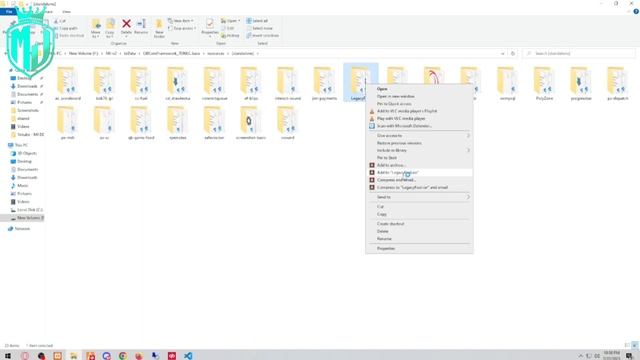Switch to the View ribbon tab
The width and height of the screenshot is (640, 360).
67,12
